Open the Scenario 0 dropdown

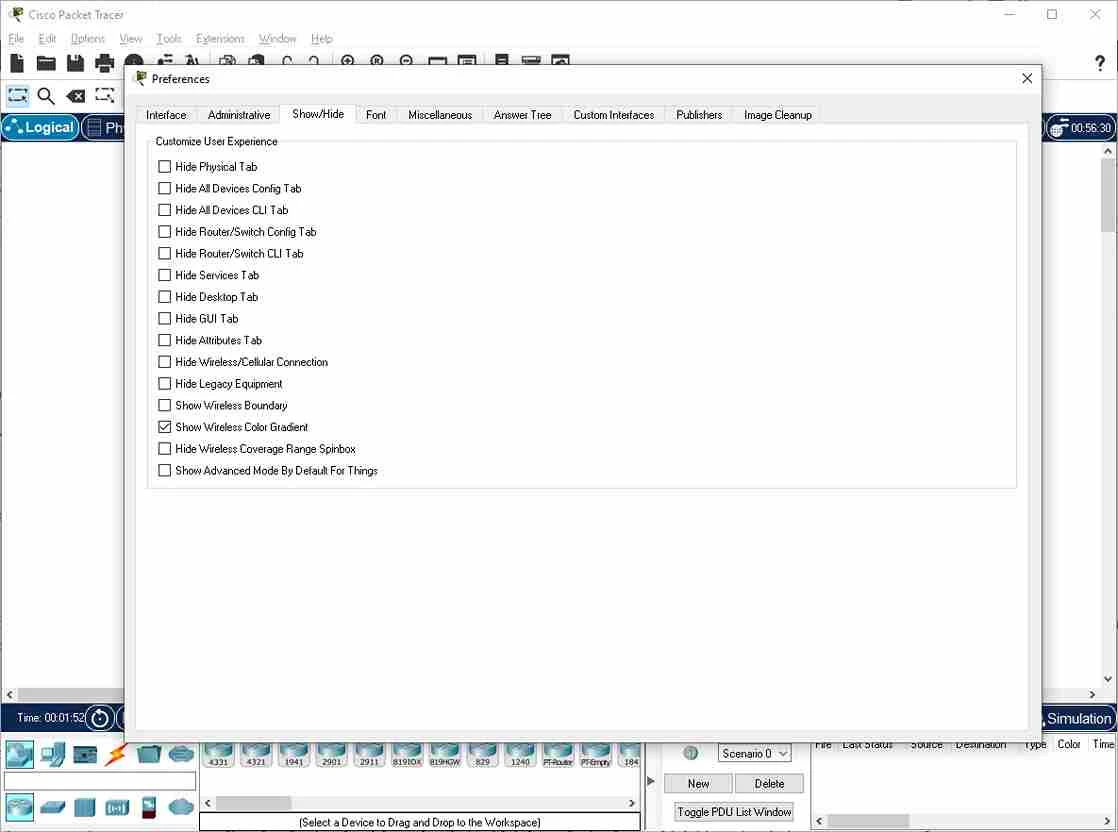point(754,754)
